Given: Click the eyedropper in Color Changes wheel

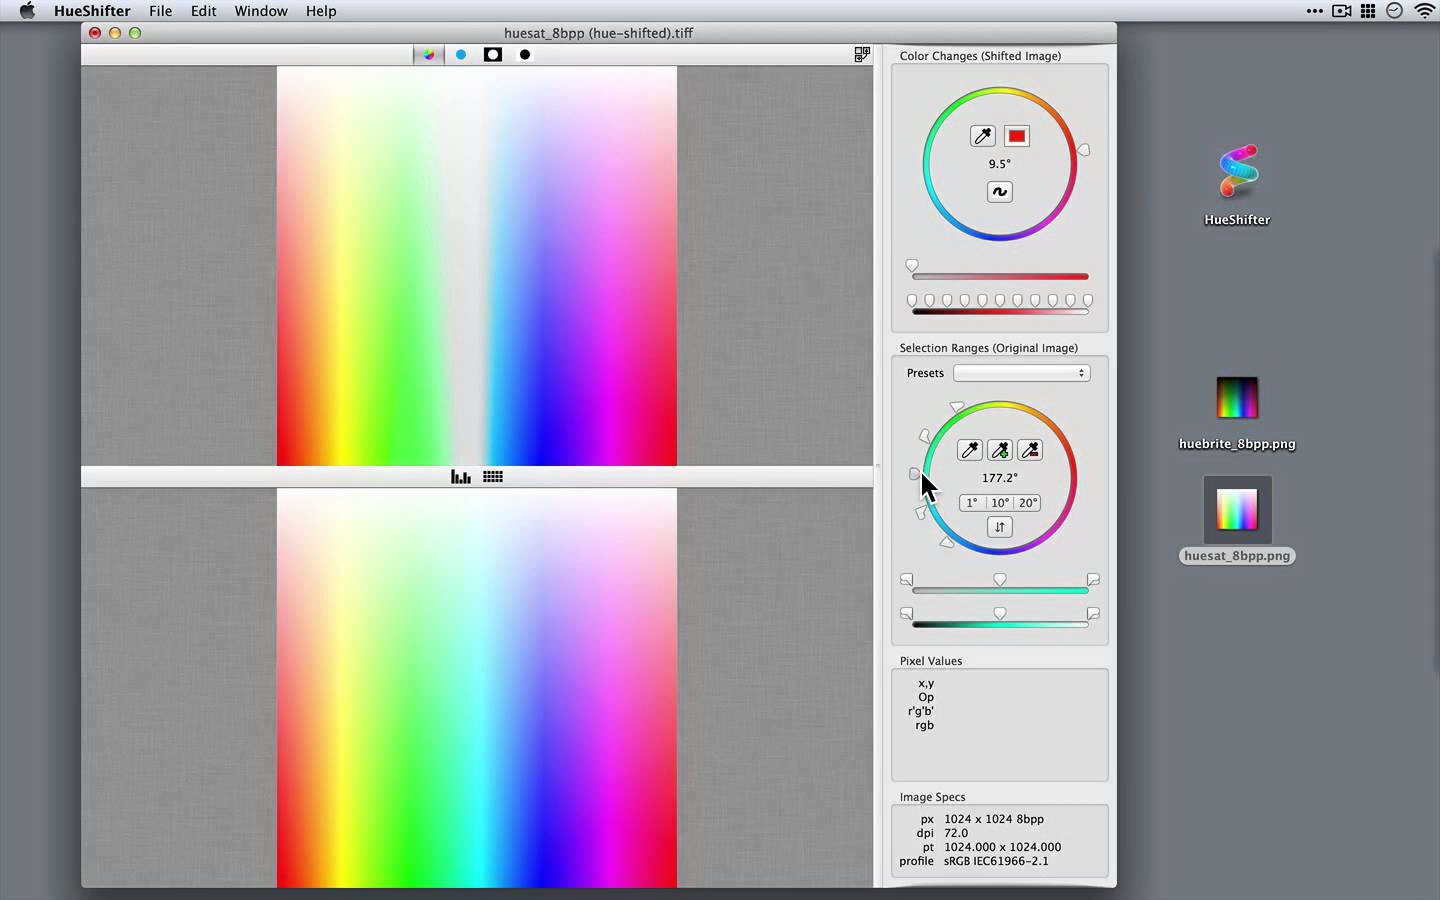Looking at the screenshot, I should coord(983,136).
